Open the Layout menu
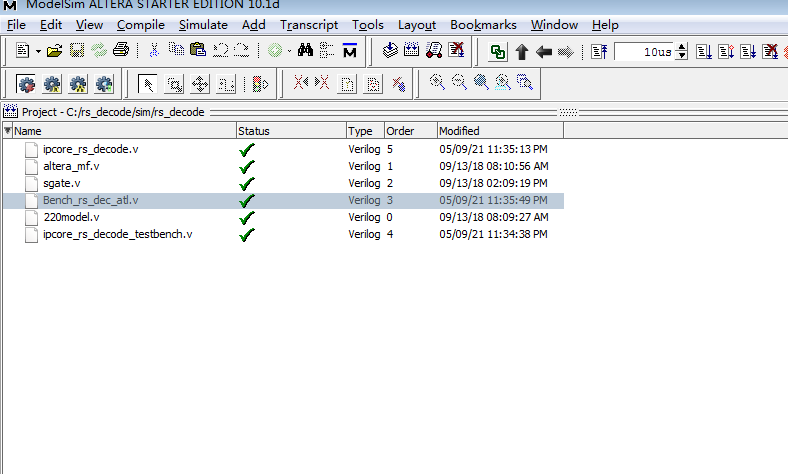 tap(417, 25)
